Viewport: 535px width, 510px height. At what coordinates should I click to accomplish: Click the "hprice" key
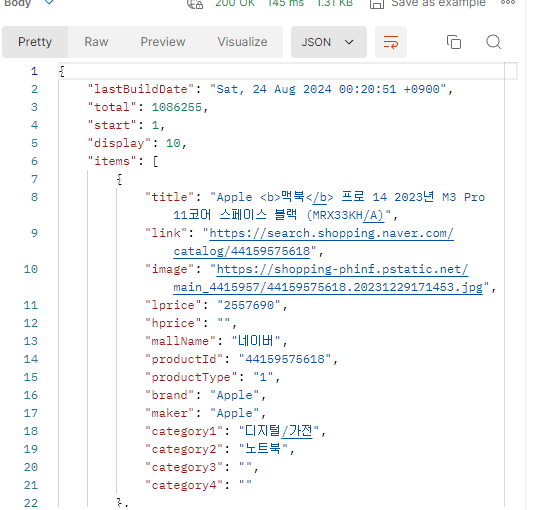coord(173,323)
